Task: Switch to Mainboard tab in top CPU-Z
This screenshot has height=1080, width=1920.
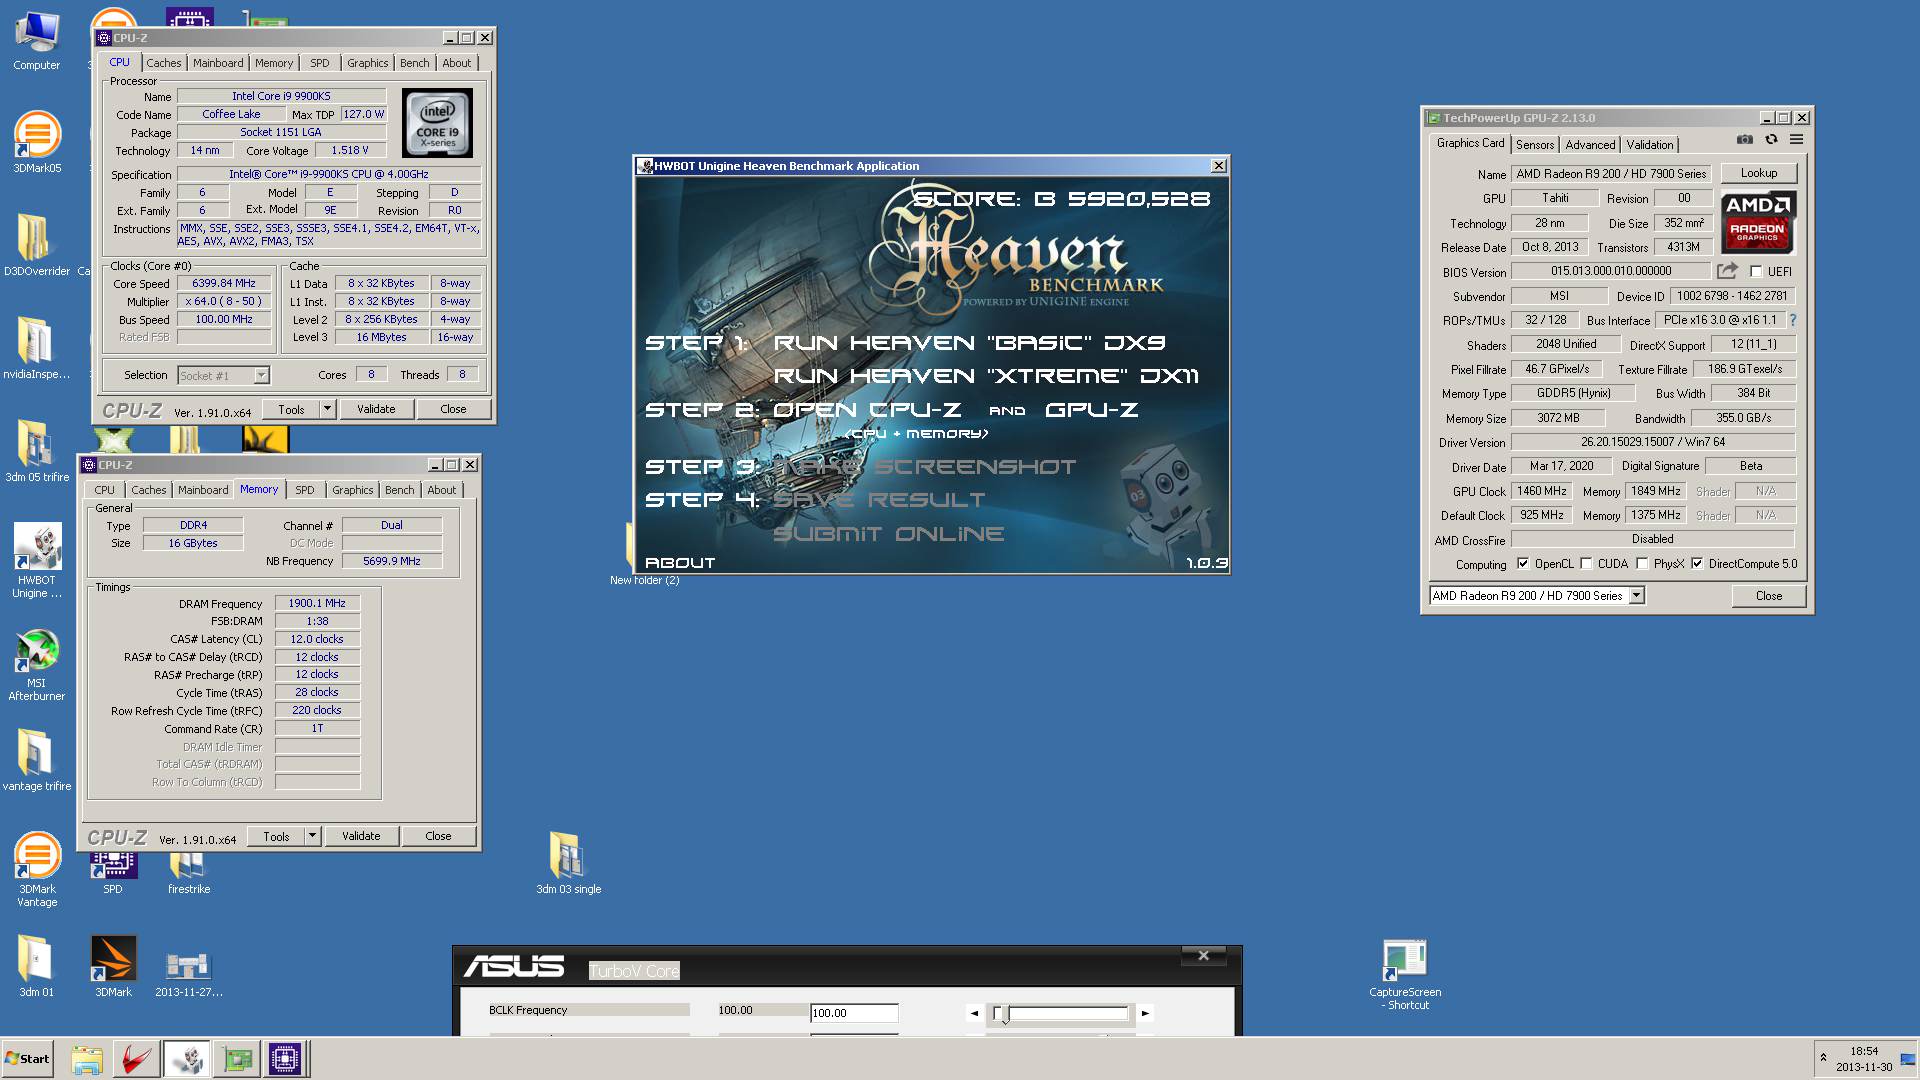Action: (218, 63)
